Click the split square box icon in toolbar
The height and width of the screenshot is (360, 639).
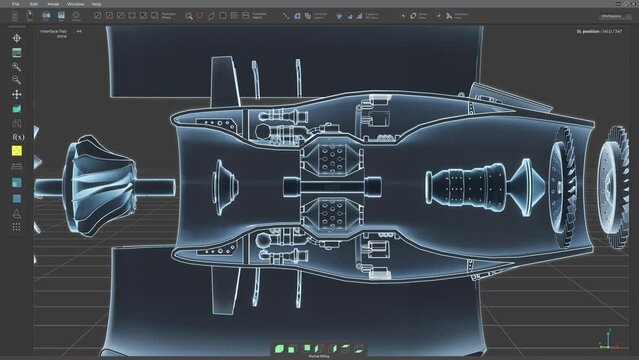pos(245,15)
